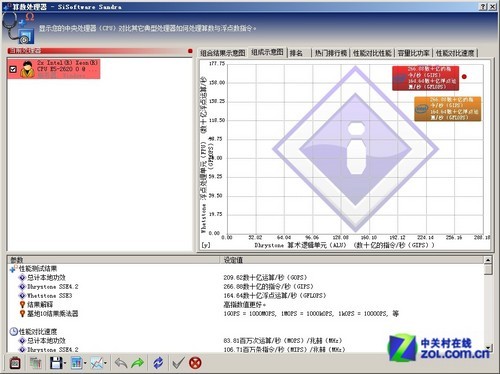
Task: Switch to the 排名 tab
Action: [296, 53]
